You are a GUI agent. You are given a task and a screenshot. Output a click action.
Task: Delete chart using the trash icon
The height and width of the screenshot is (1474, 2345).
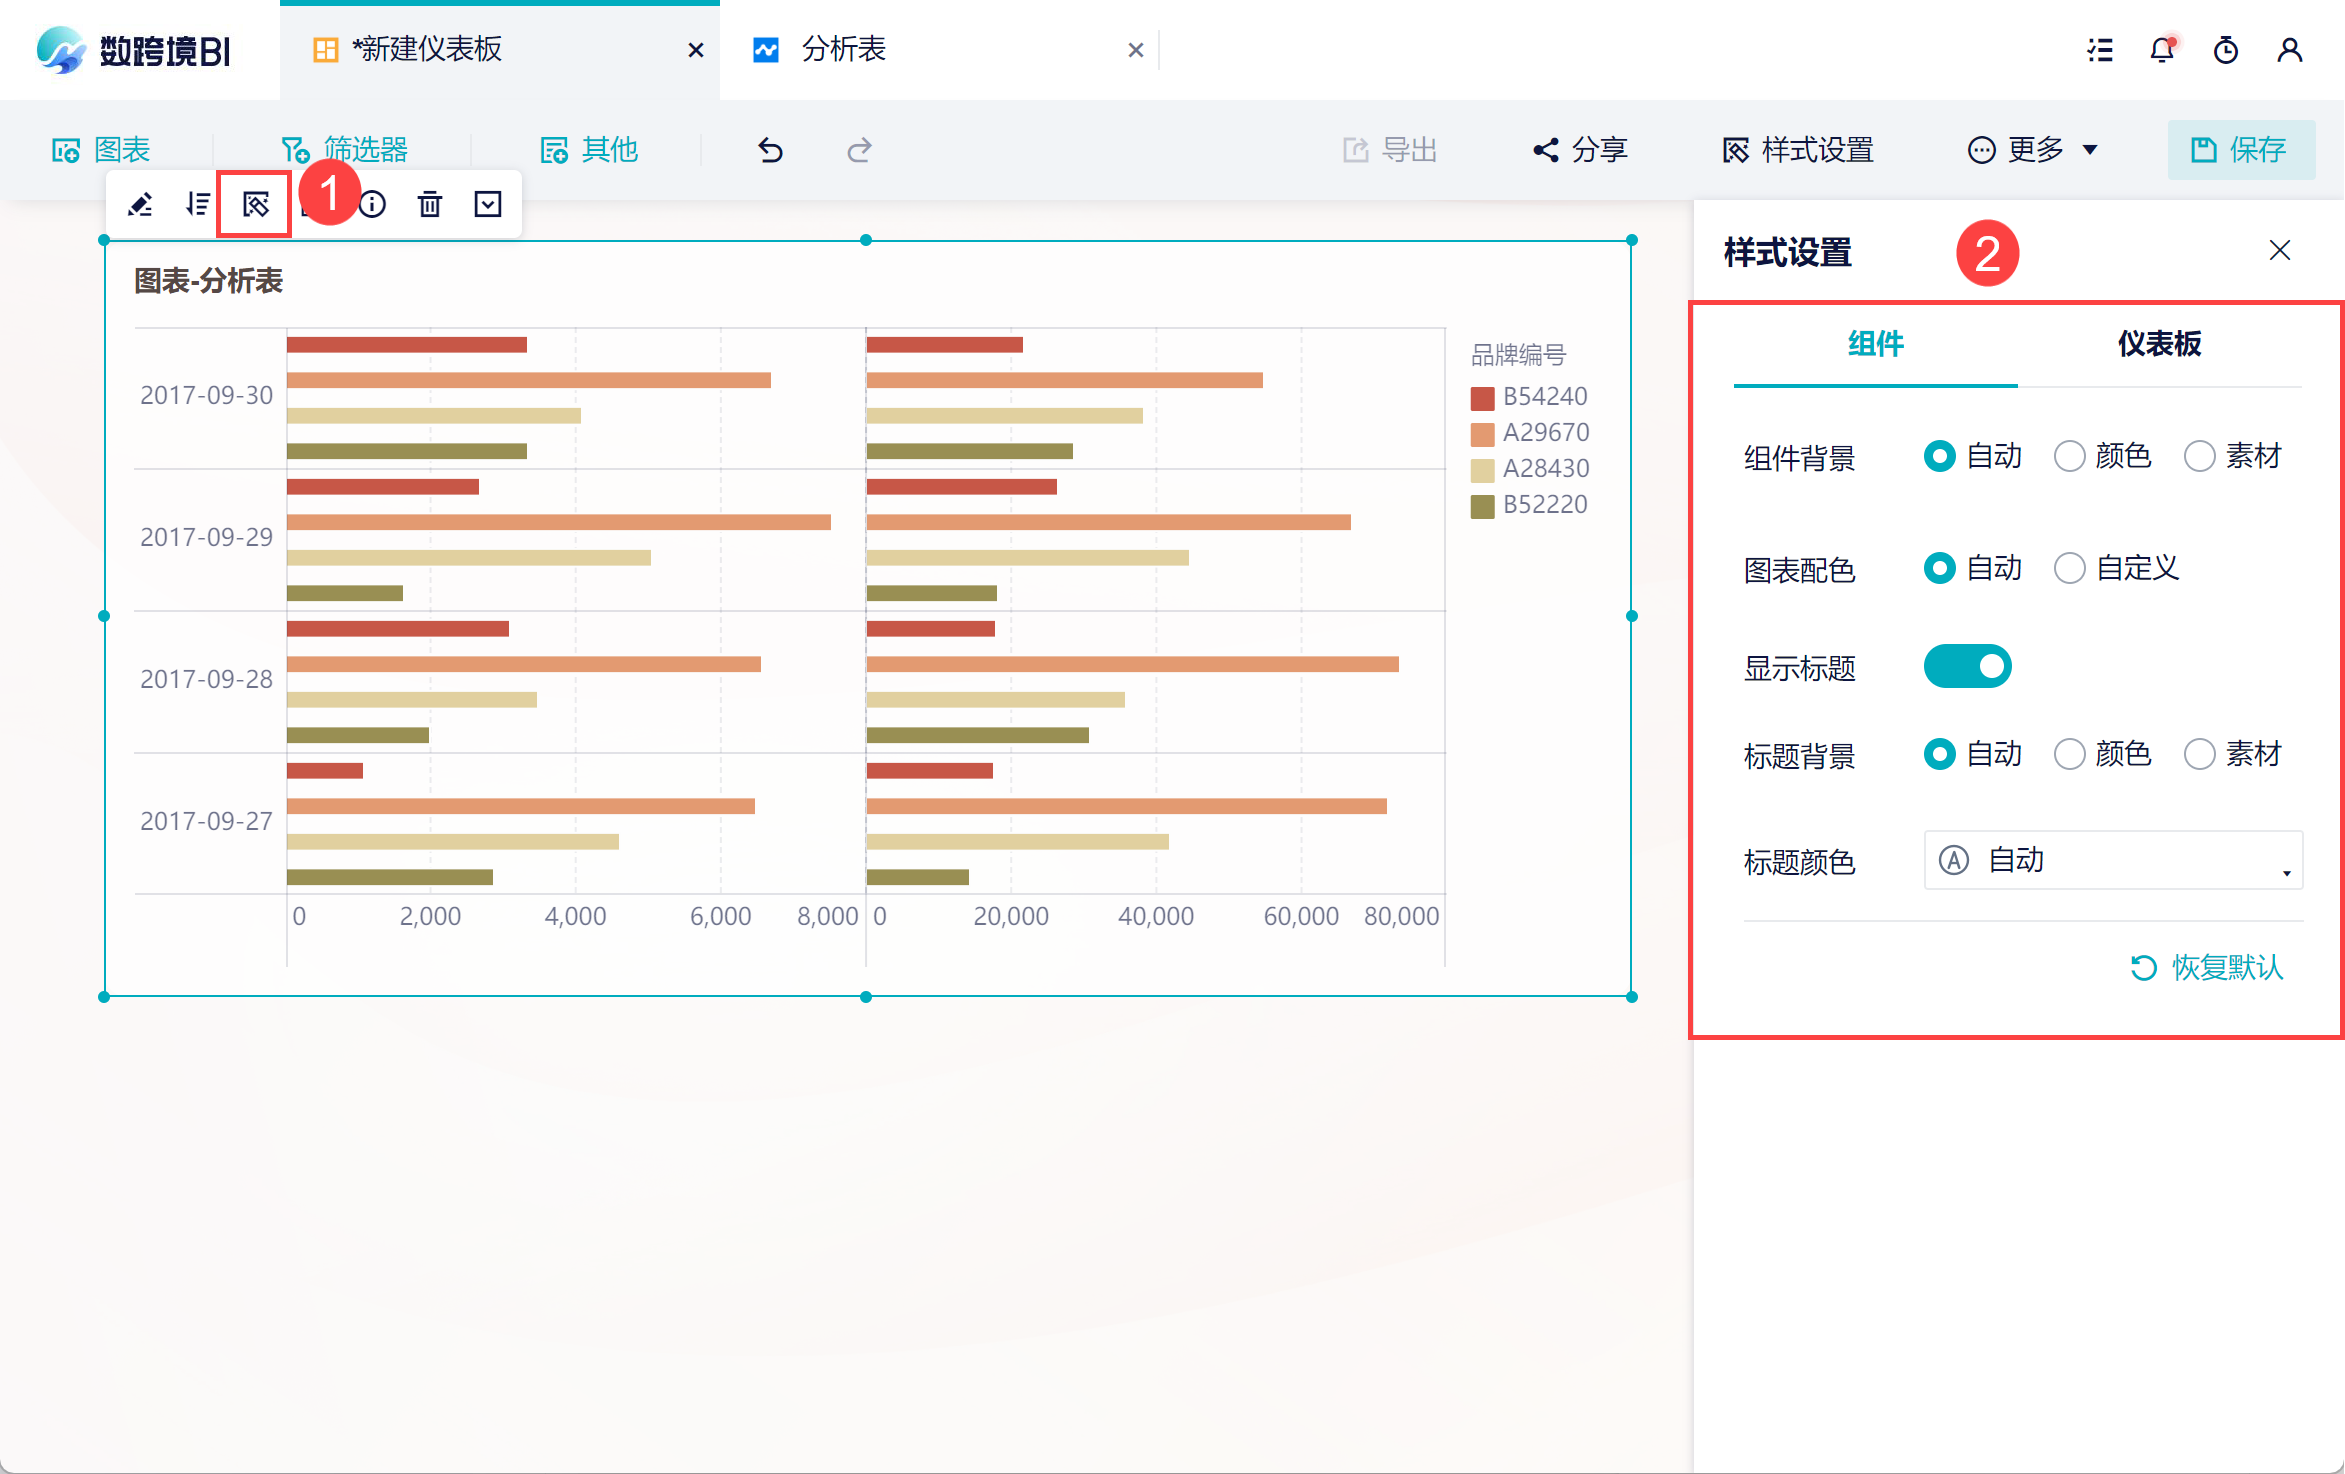coord(430,205)
